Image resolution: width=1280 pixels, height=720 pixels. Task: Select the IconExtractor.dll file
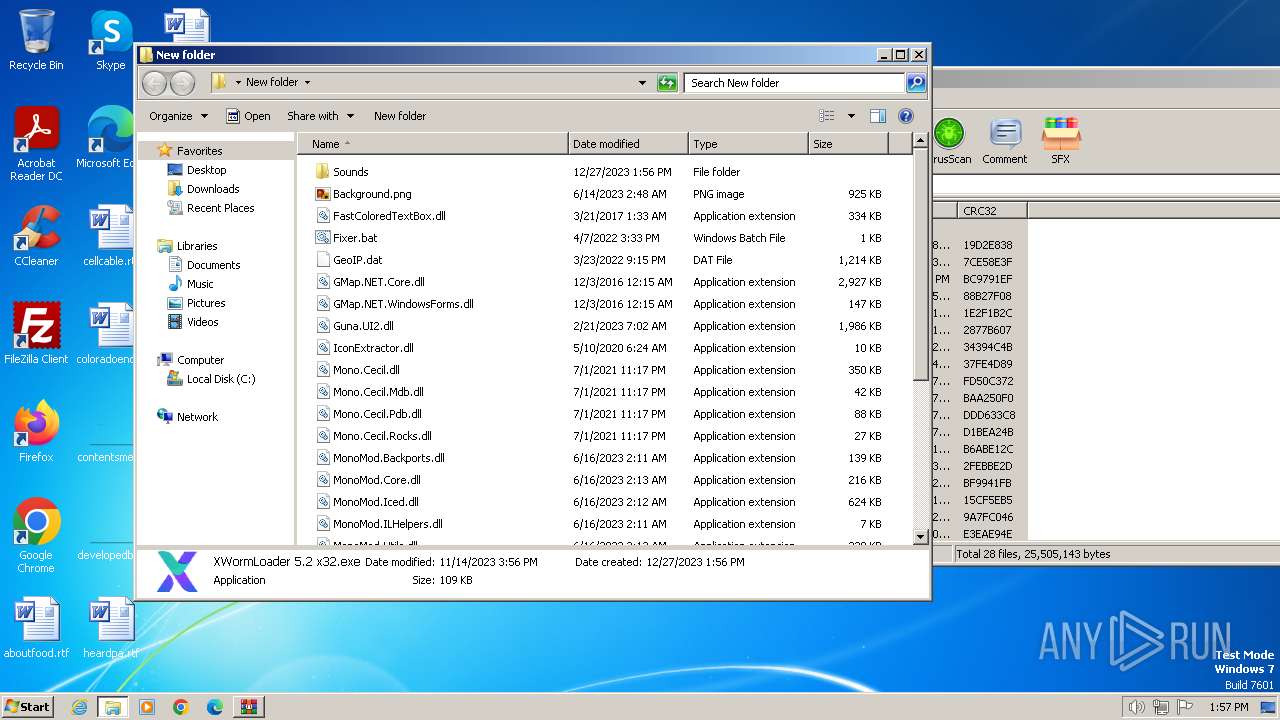[373, 348]
